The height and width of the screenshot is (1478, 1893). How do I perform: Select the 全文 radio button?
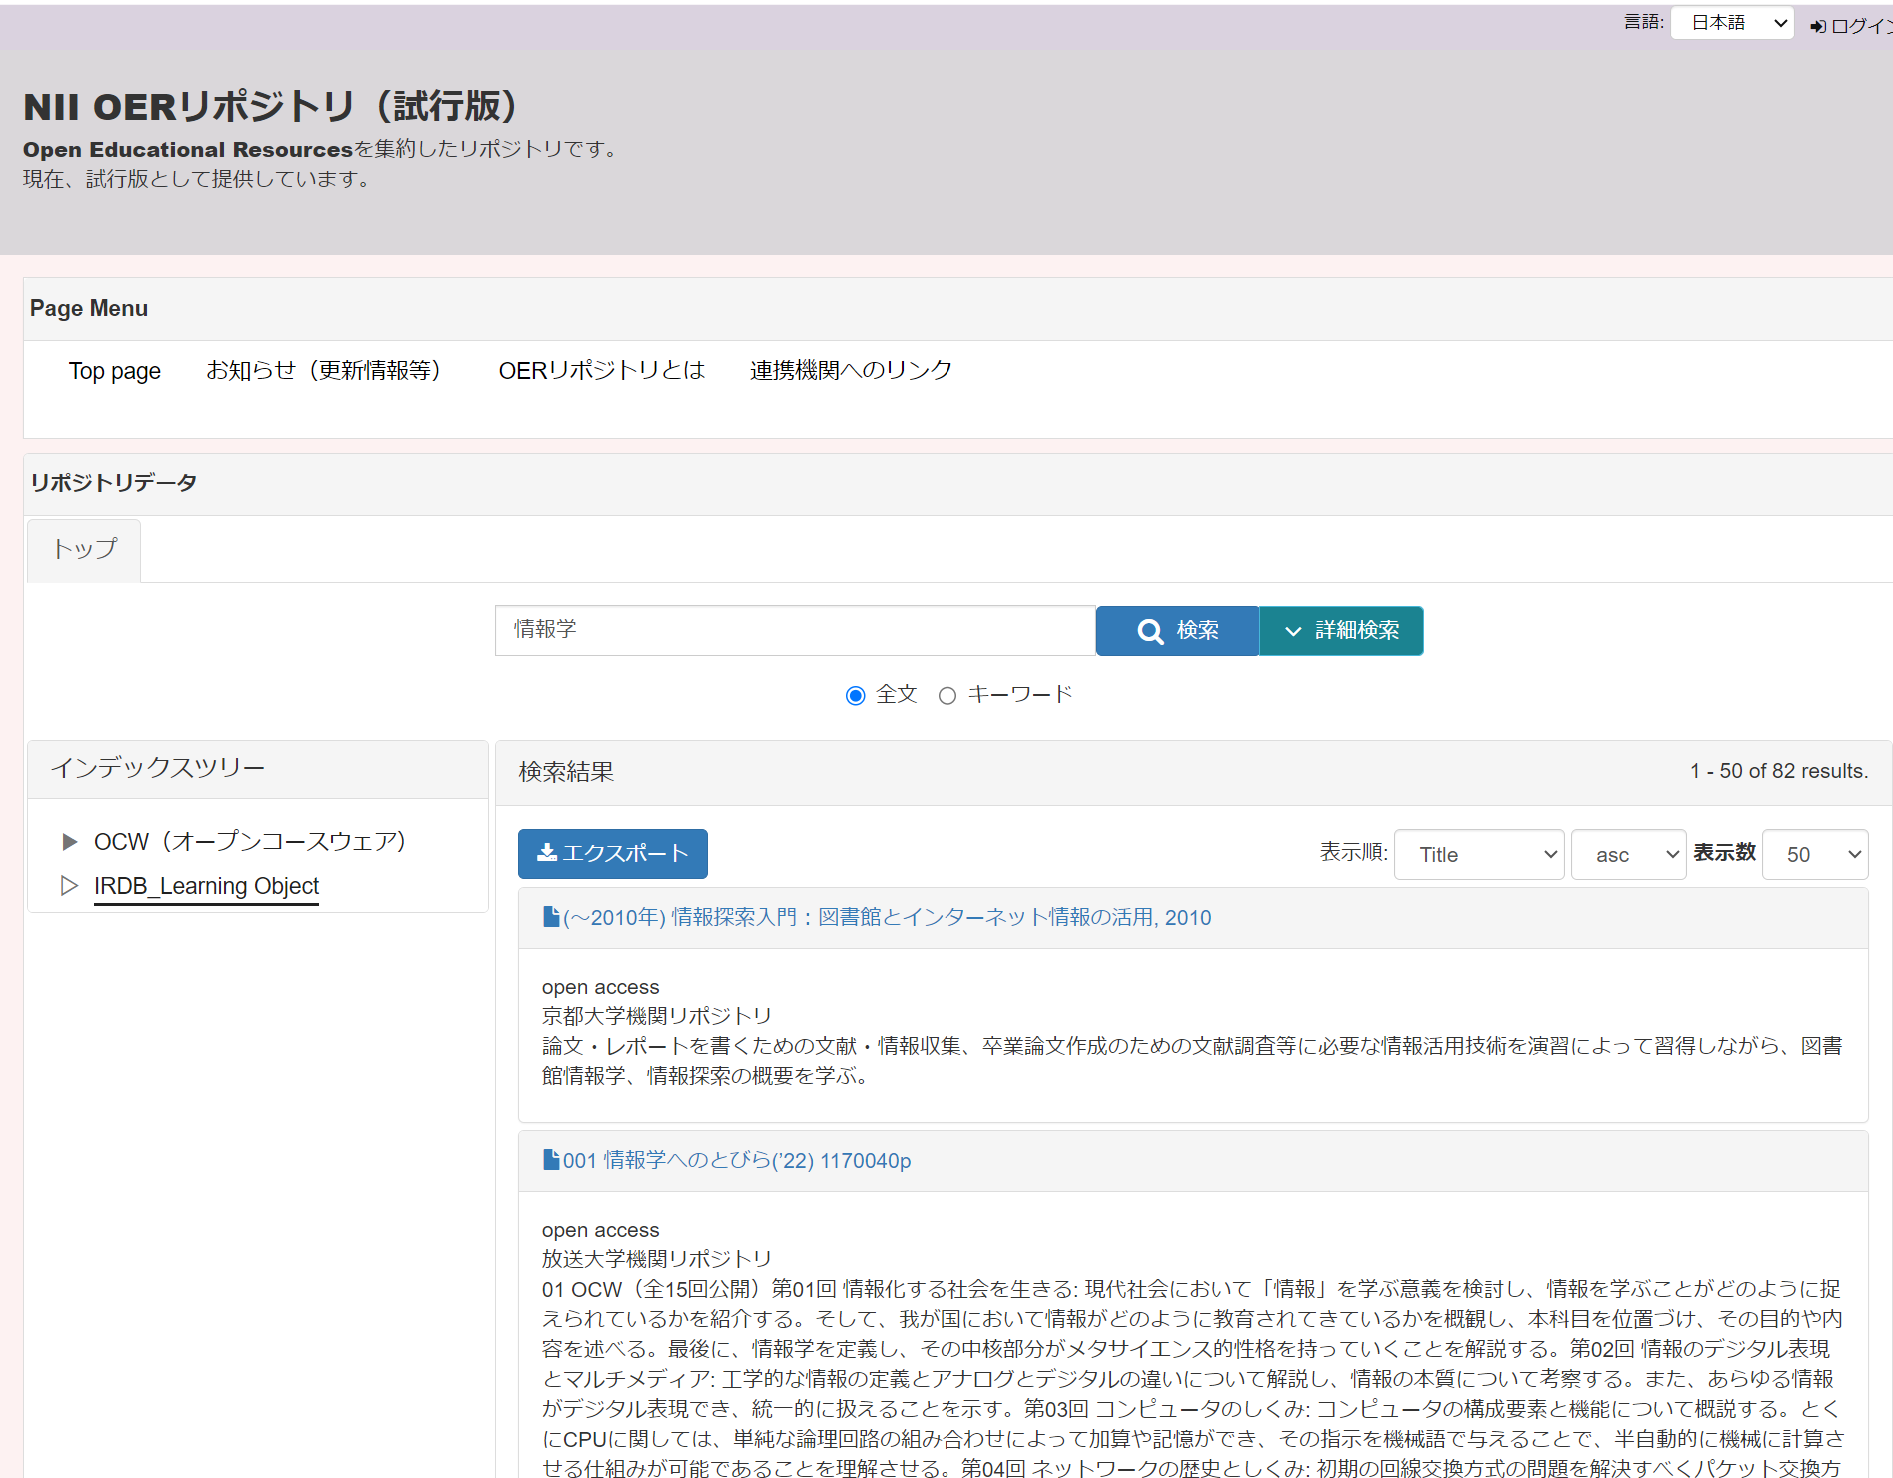pyautogui.click(x=855, y=695)
